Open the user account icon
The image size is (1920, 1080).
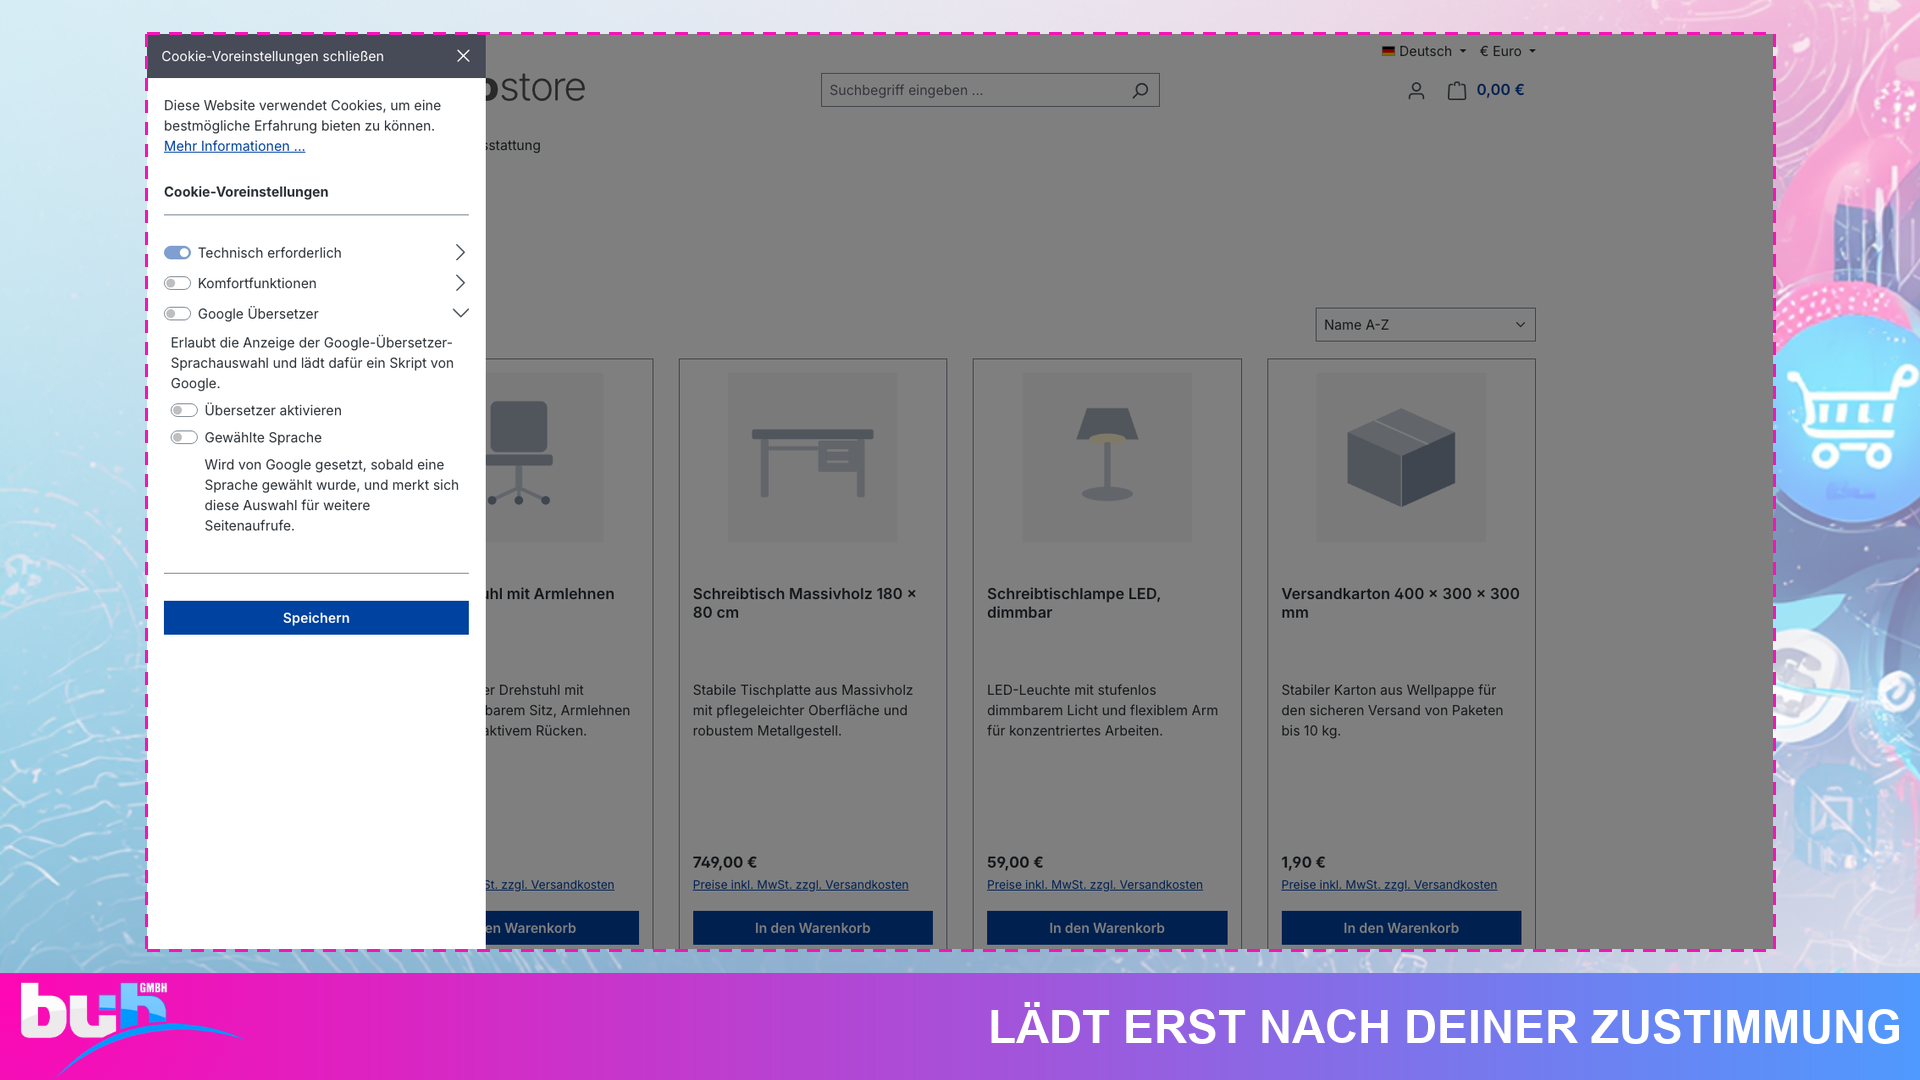pyautogui.click(x=1416, y=91)
